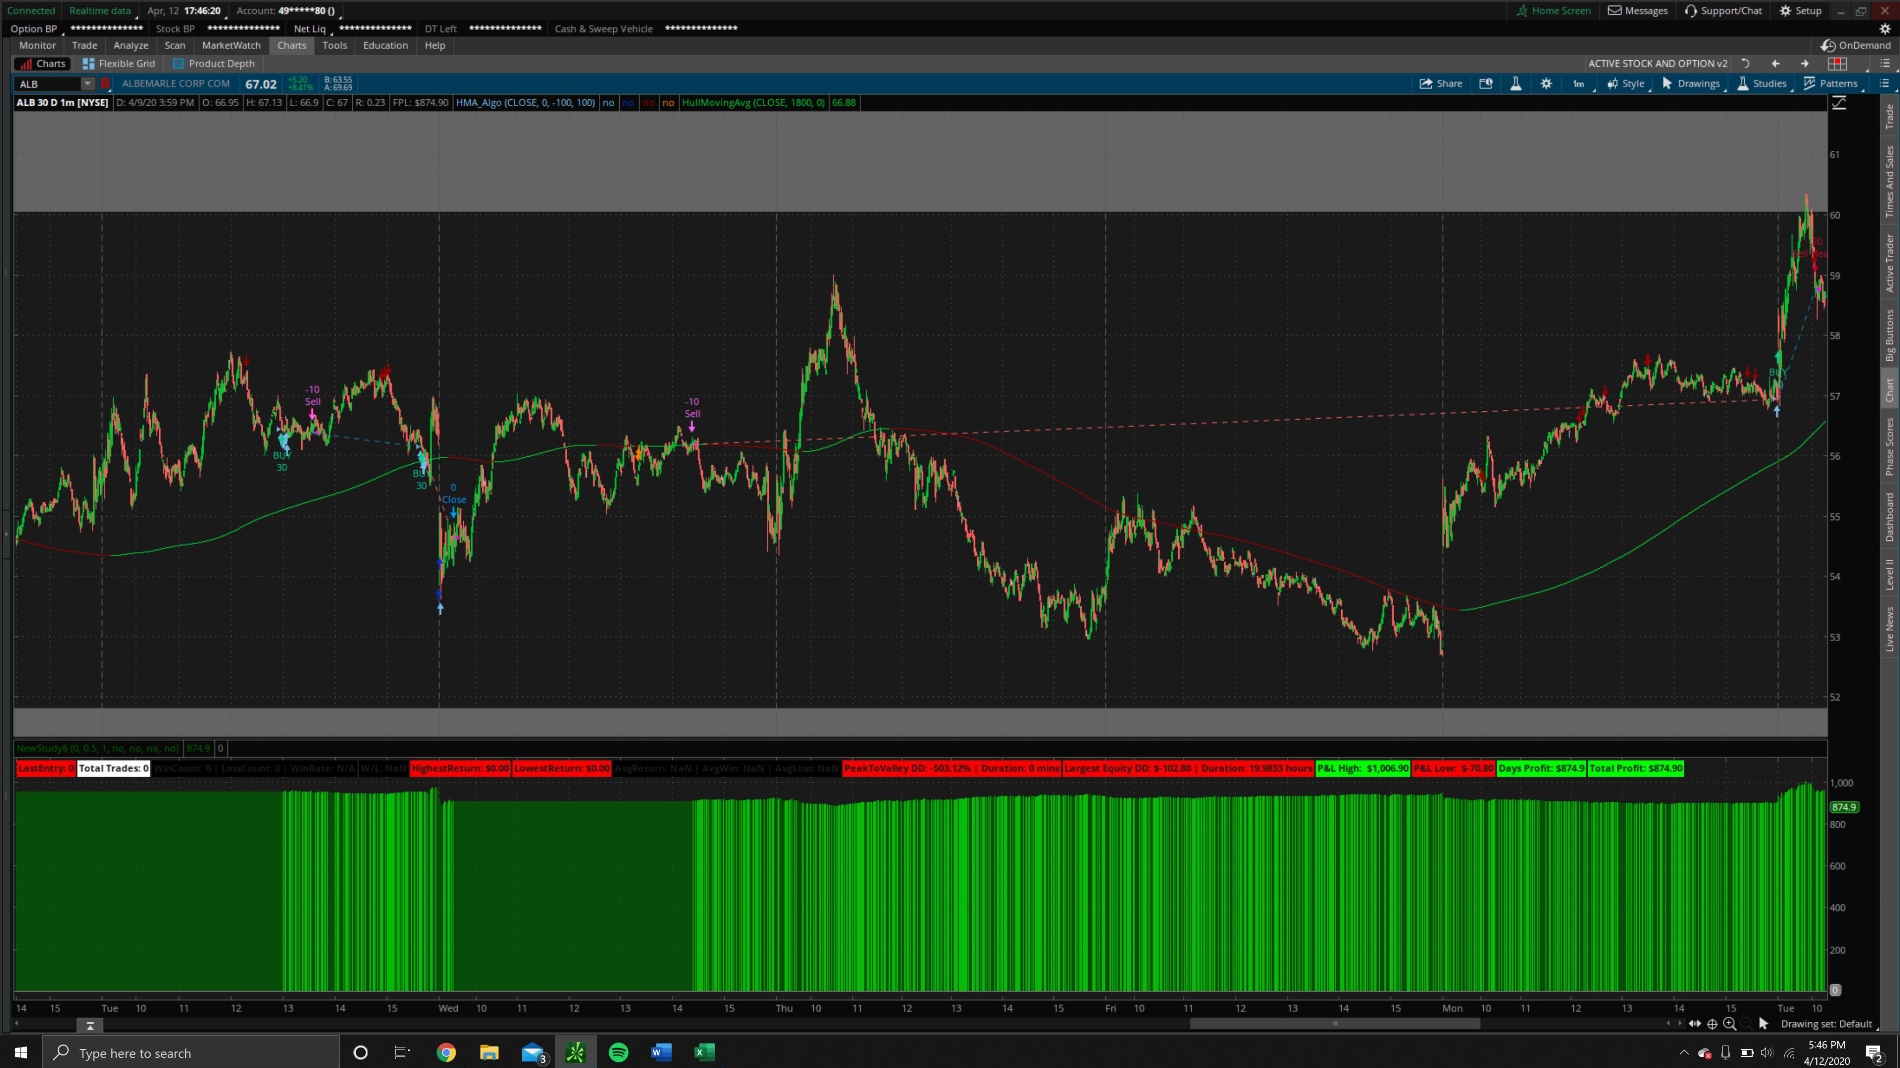
Task: Open the OnDemand feature
Action: pyautogui.click(x=1856, y=45)
